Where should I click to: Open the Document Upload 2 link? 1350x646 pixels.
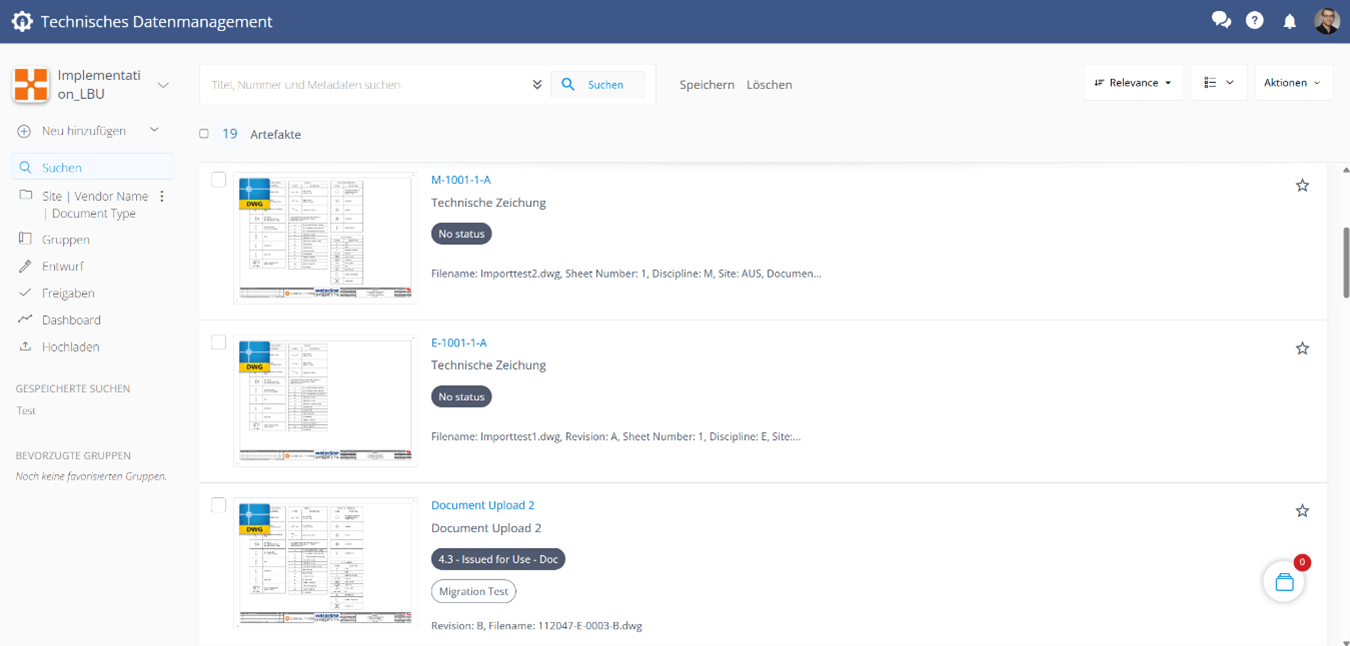click(482, 505)
